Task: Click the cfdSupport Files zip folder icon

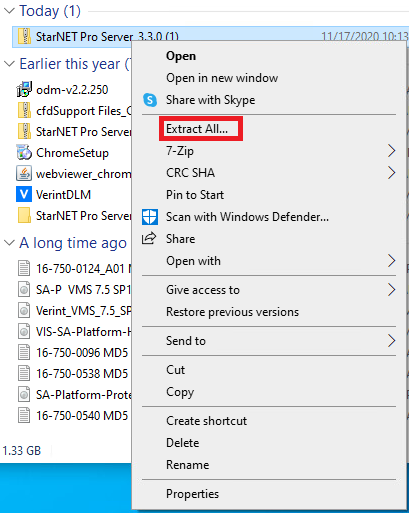Action: [24, 110]
